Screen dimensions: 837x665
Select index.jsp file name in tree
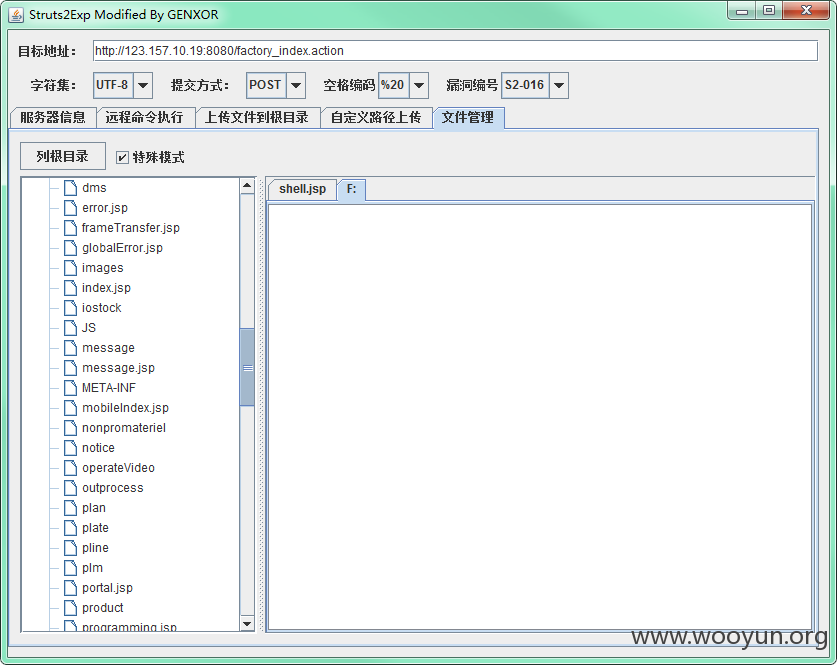[106, 288]
